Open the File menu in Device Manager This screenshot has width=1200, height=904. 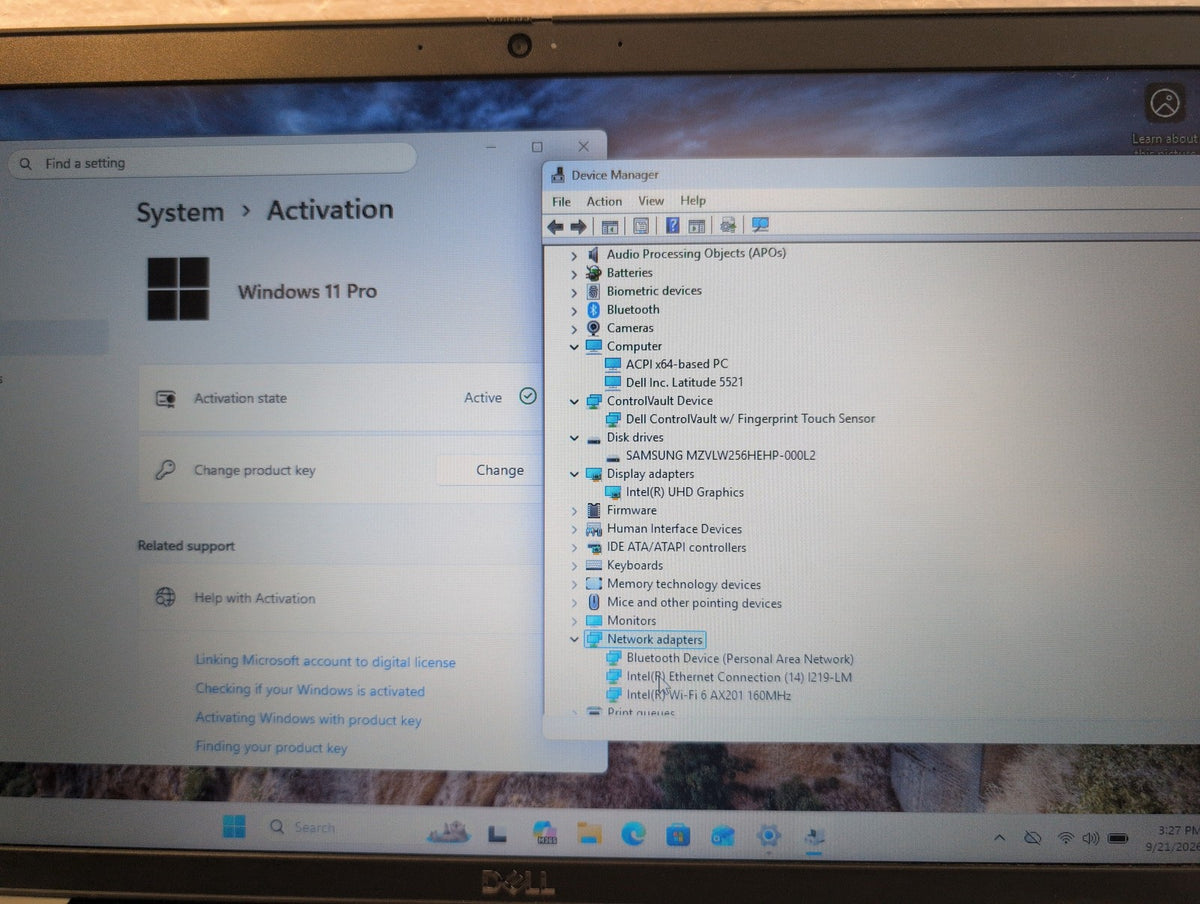coord(562,201)
